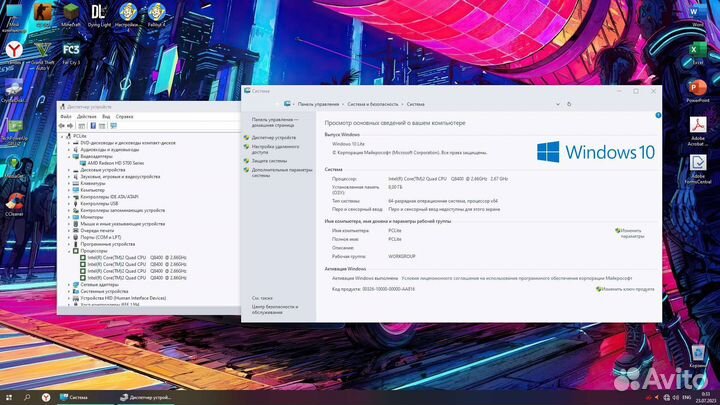Collapse the Процессоры node
The height and width of the screenshot is (405, 720).
tap(69, 251)
